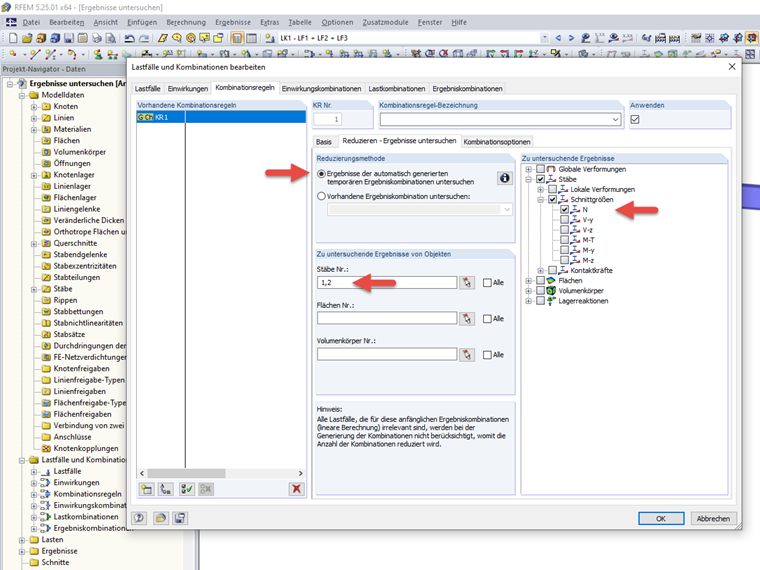Switch to the Einwirkungen tab
The width and height of the screenshot is (760, 570).
[x=188, y=89]
